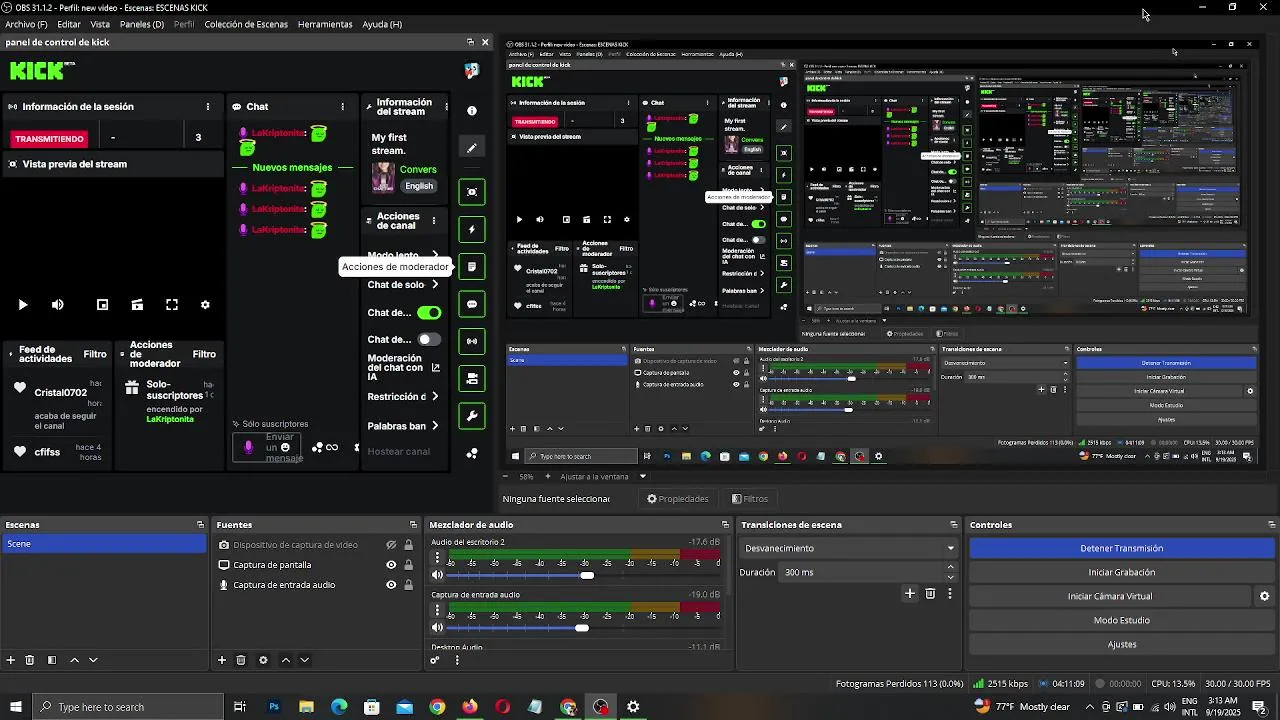Expand Modo lento option
The width and height of the screenshot is (1280, 720).
pos(435,256)
